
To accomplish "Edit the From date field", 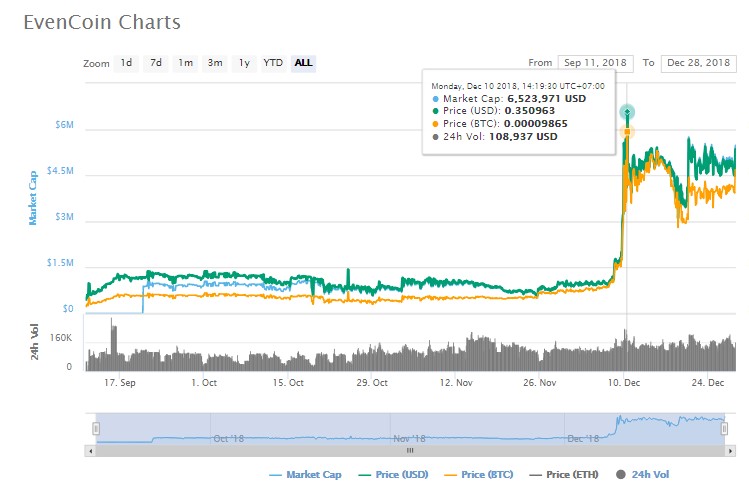I will (595, 63).
